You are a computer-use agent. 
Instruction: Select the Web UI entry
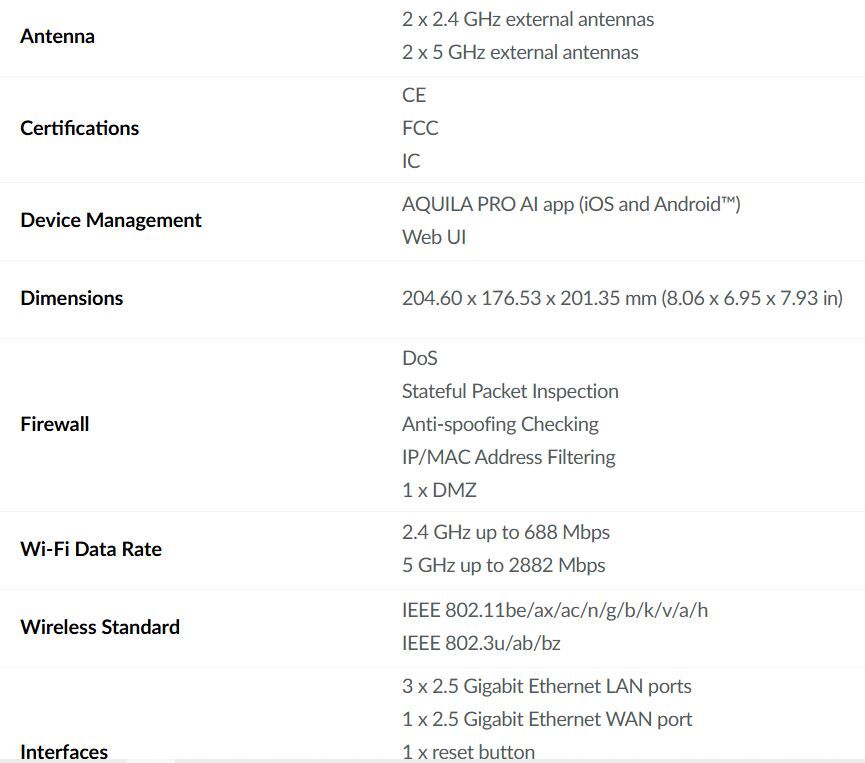434,237
